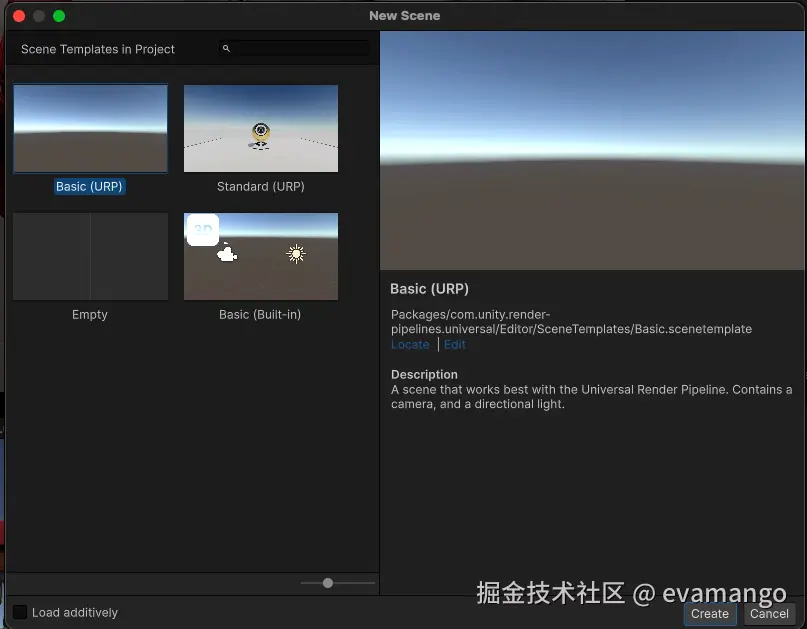The width and height of the screenshot is (807, 629).
Task: Choose the Empty scene template thumbnail
Action: click(91, 256)
